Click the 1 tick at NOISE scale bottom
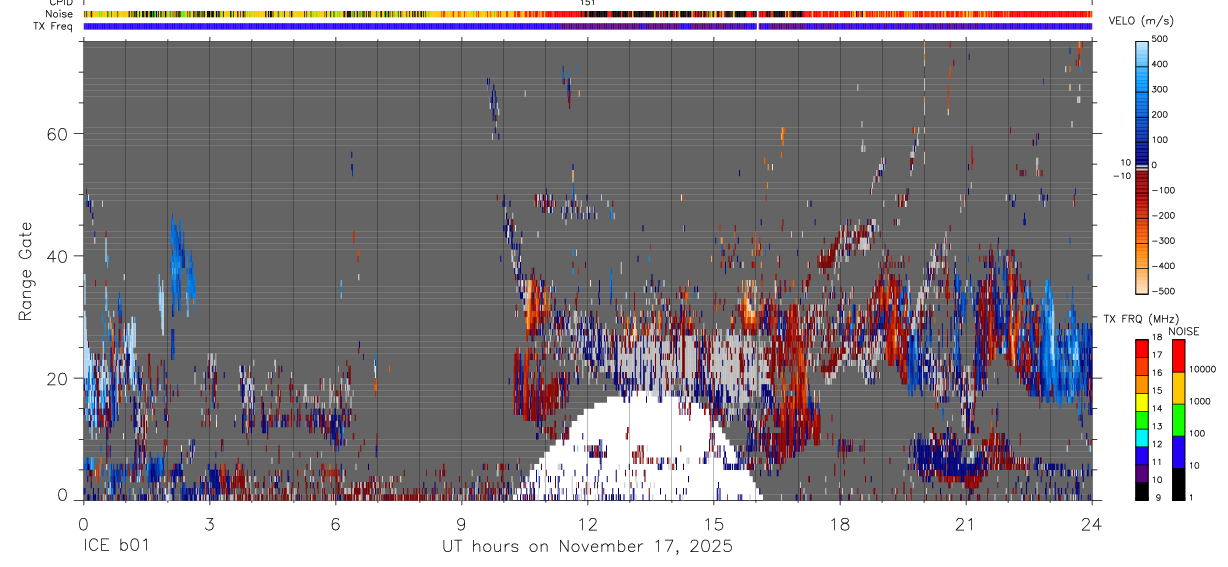Screen dimensions: 1228x567 pyautogui.click(x=1193, y=498)
